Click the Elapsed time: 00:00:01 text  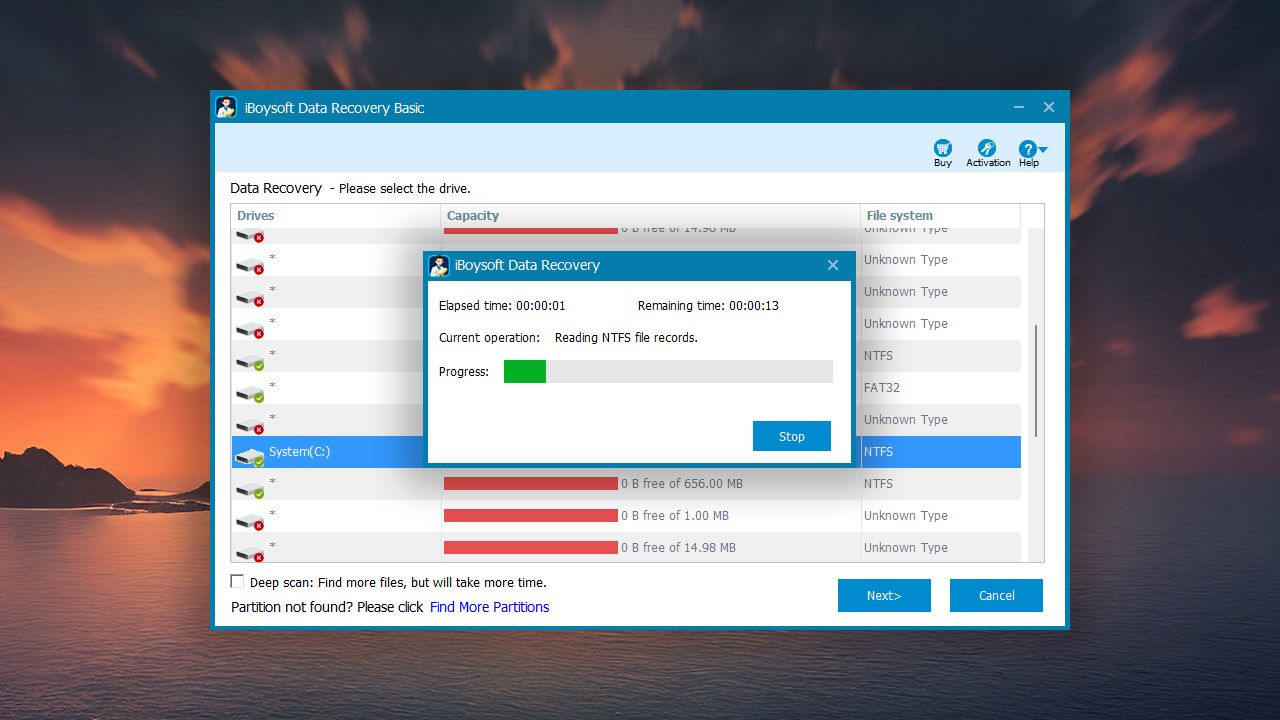point(502,306)
